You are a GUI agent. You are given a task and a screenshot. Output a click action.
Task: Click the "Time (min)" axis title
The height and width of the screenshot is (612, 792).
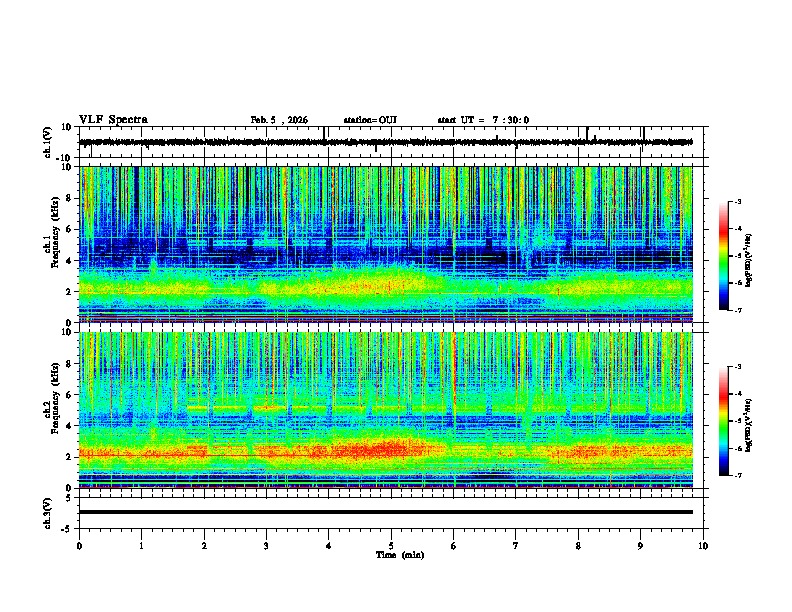point(400,555)
